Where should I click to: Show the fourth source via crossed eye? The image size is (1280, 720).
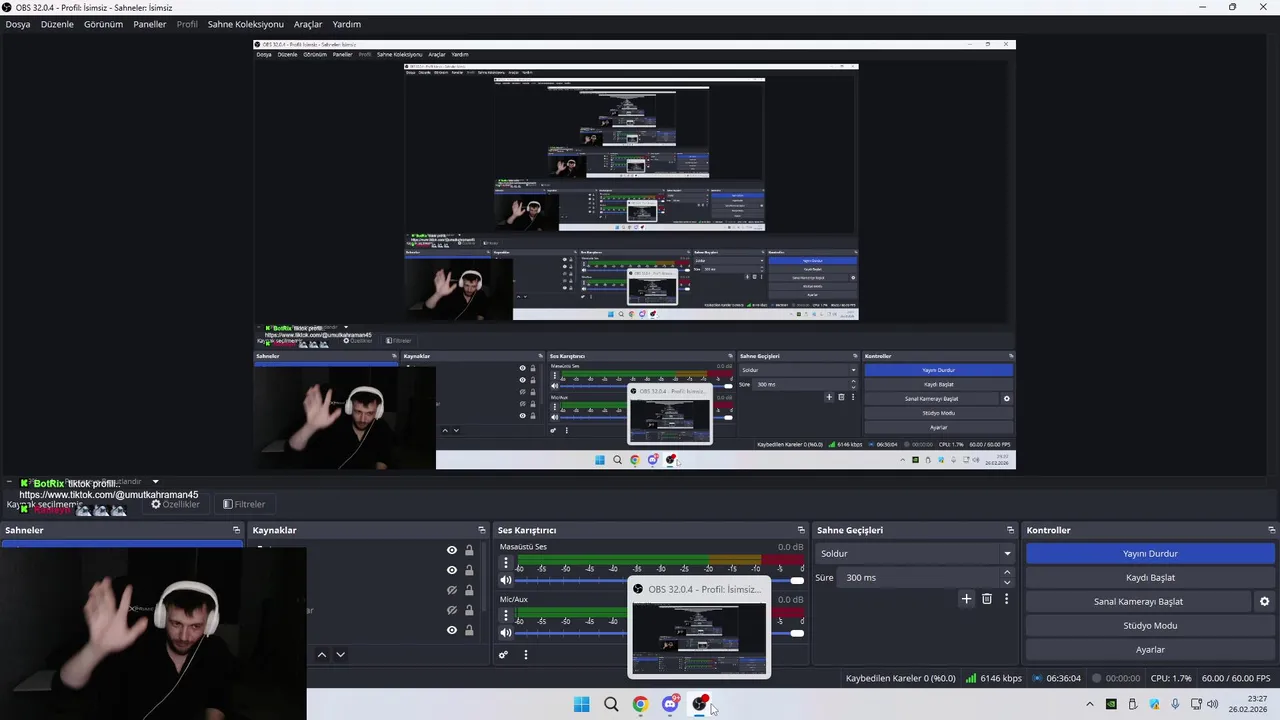[452, 610]
